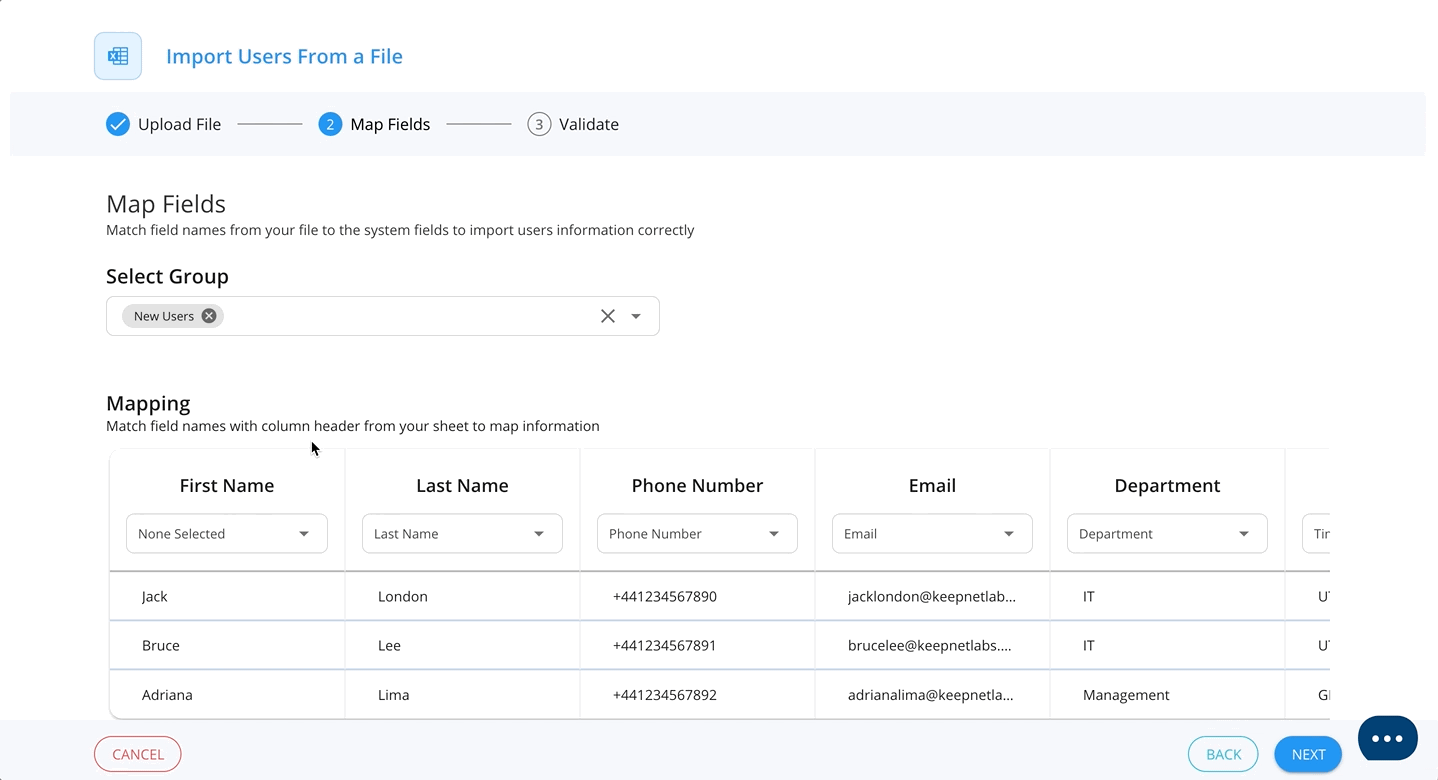The height and width of the screenshot is (780, 1438).
Task: Click the step 3 Validate circle
Action: click(539, 123)
